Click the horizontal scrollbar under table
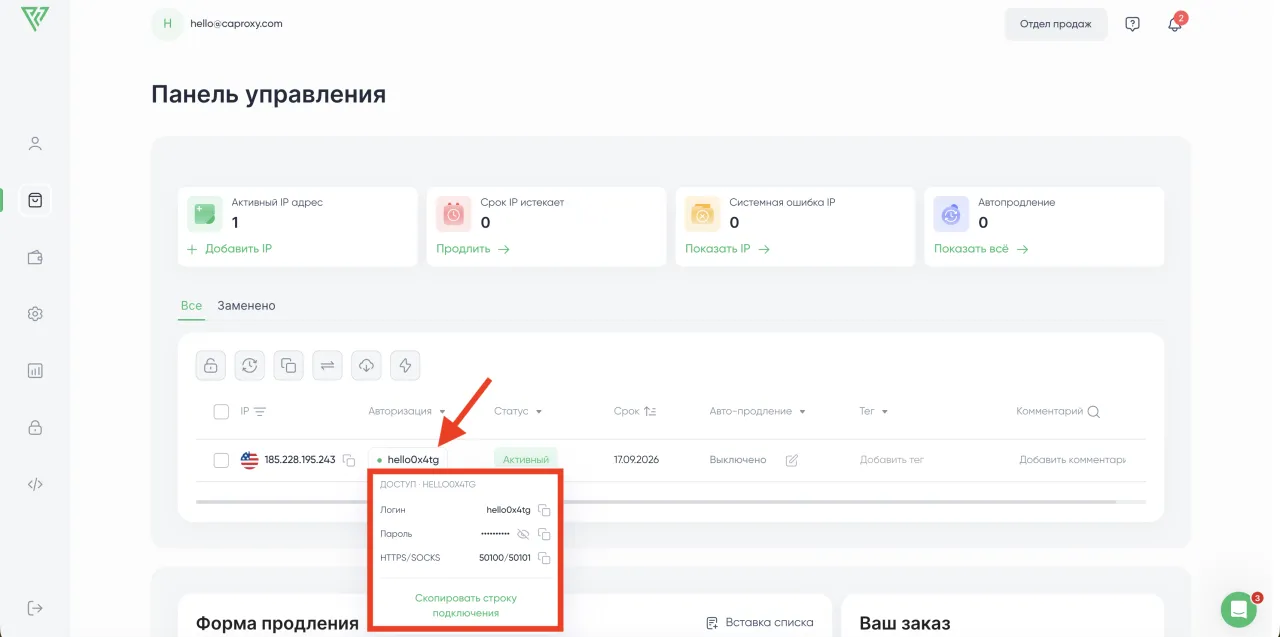 click(x=656, y=500)
